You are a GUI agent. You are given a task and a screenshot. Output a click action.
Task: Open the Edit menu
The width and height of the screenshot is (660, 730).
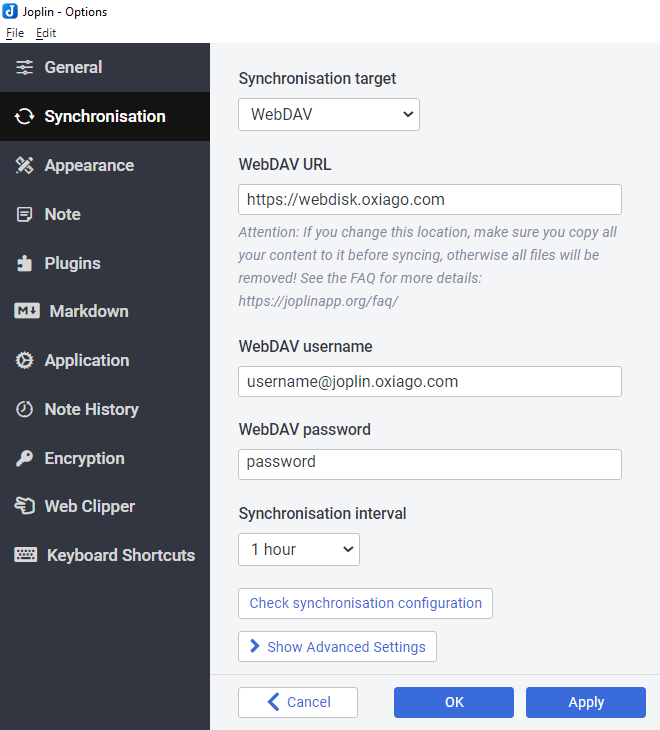[46, 33]
